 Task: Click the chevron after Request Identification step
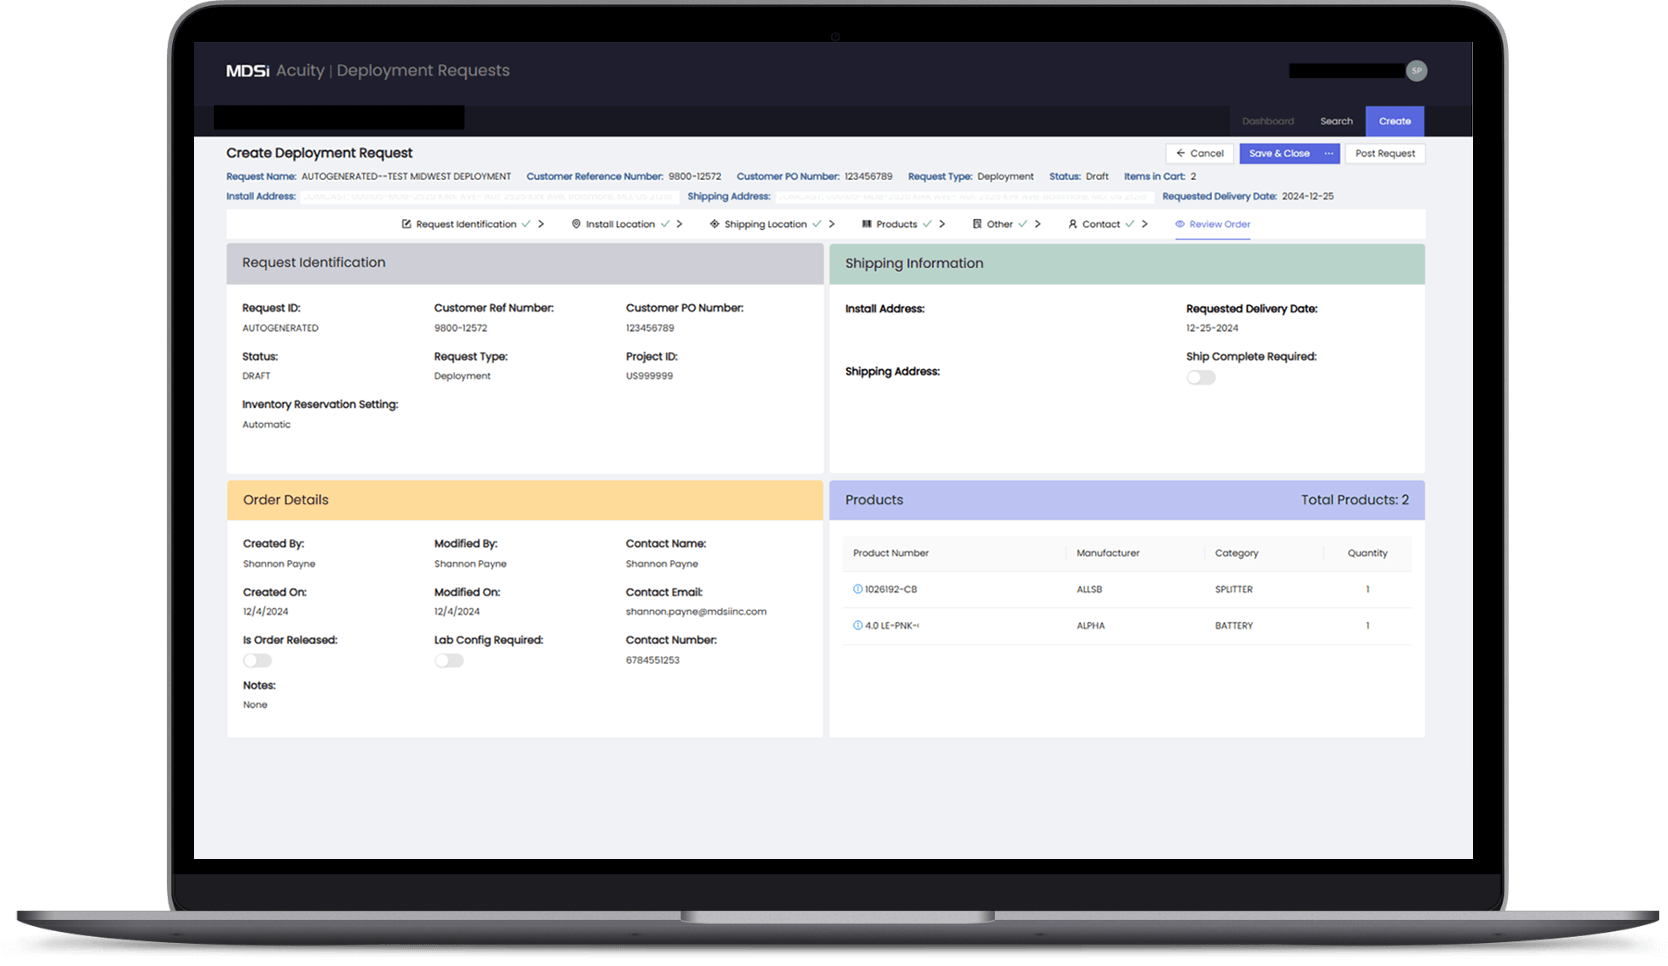541,224
